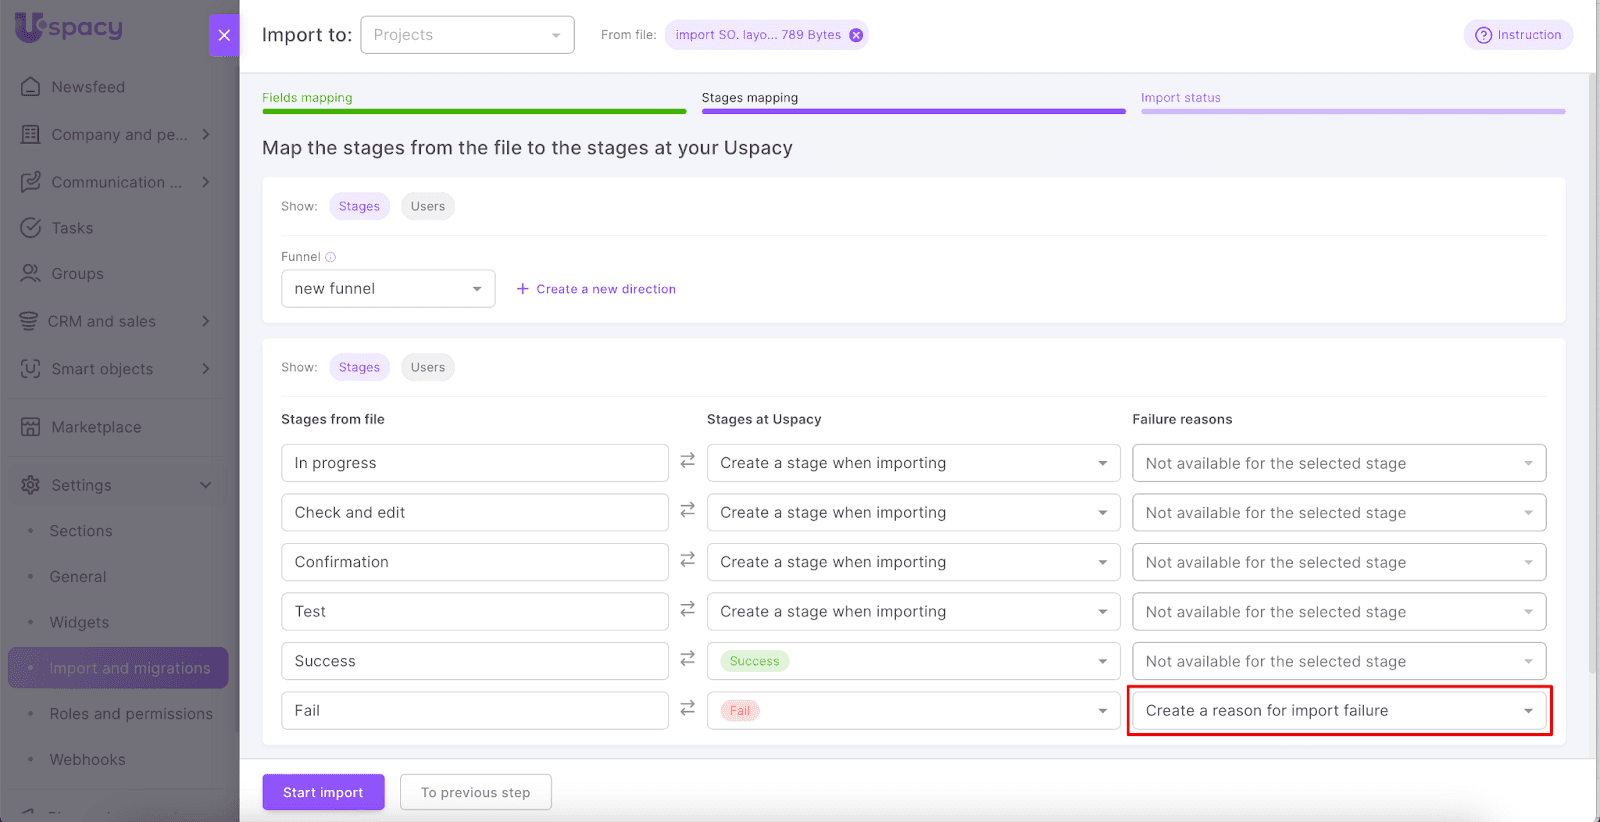The image size is (1600, 822).
Task: Open failure reason dropdown for Fail stage
Action: pos(1338,711)
